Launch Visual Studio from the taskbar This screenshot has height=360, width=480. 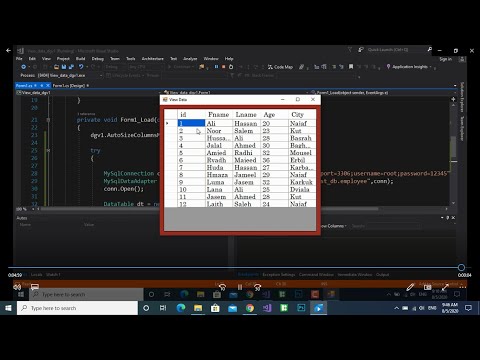click(x=267, y=308)
